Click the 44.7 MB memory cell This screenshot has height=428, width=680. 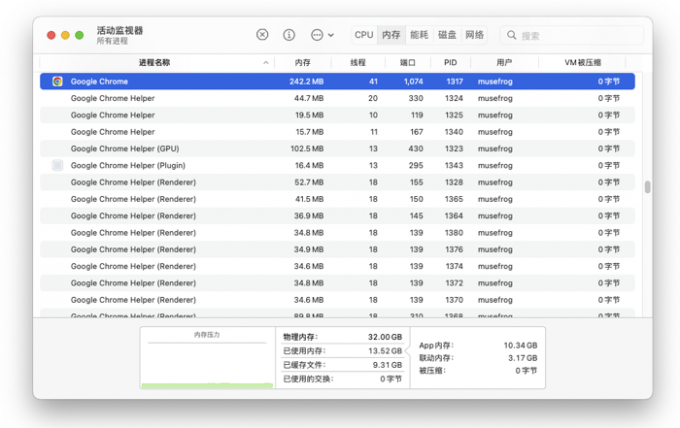click(309, 98)
